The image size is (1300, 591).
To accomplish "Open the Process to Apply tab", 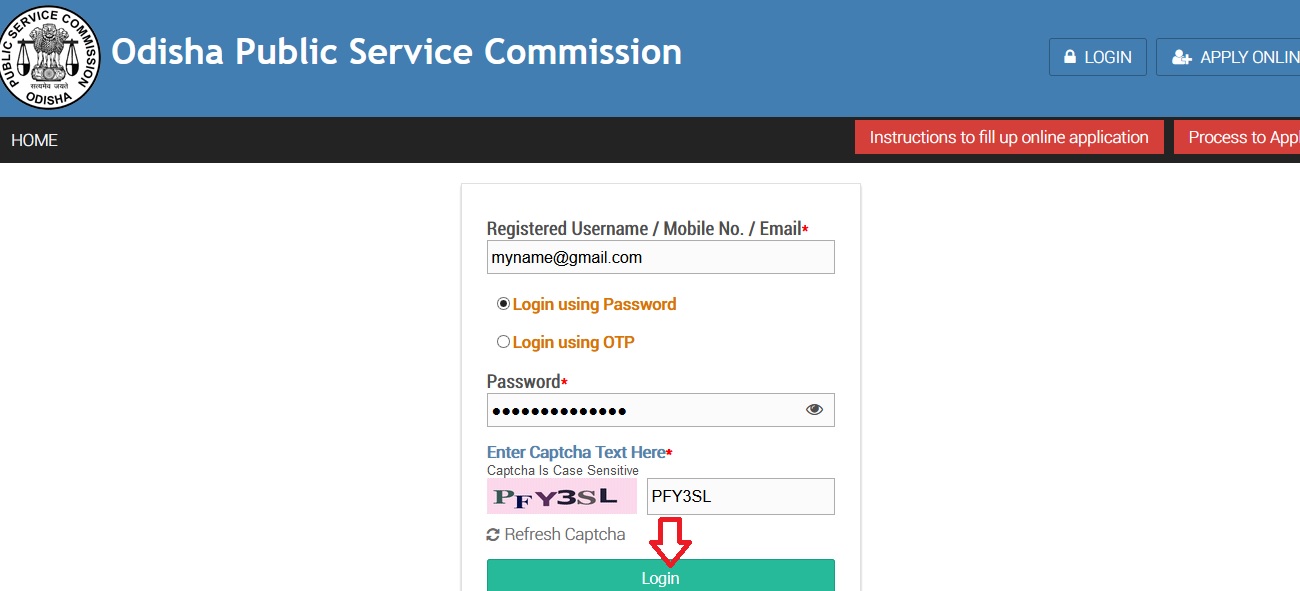I will click(1237, 137).
